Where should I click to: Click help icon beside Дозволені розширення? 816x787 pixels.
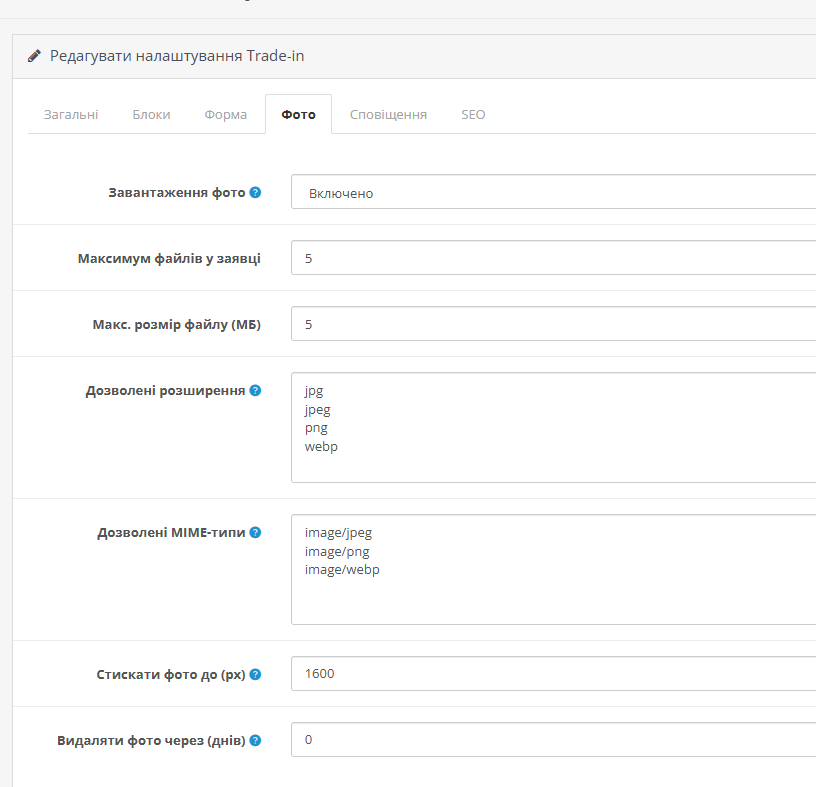[255, 390]
